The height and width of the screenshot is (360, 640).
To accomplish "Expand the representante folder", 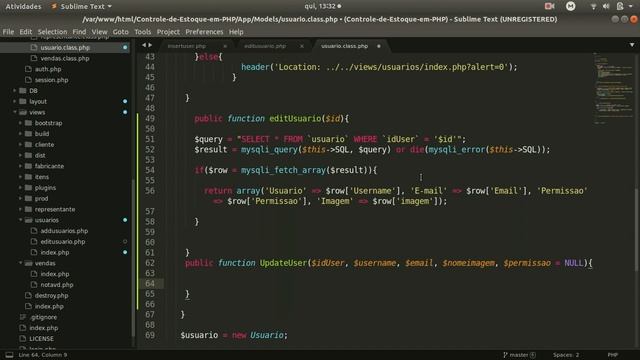I will (20, 209).
